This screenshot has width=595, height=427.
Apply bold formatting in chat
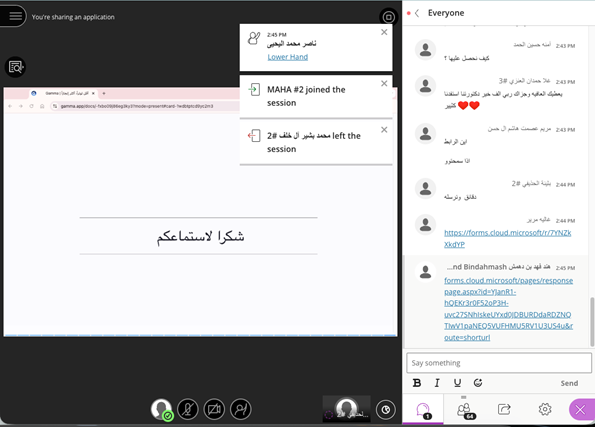click(x=417, y=383)
